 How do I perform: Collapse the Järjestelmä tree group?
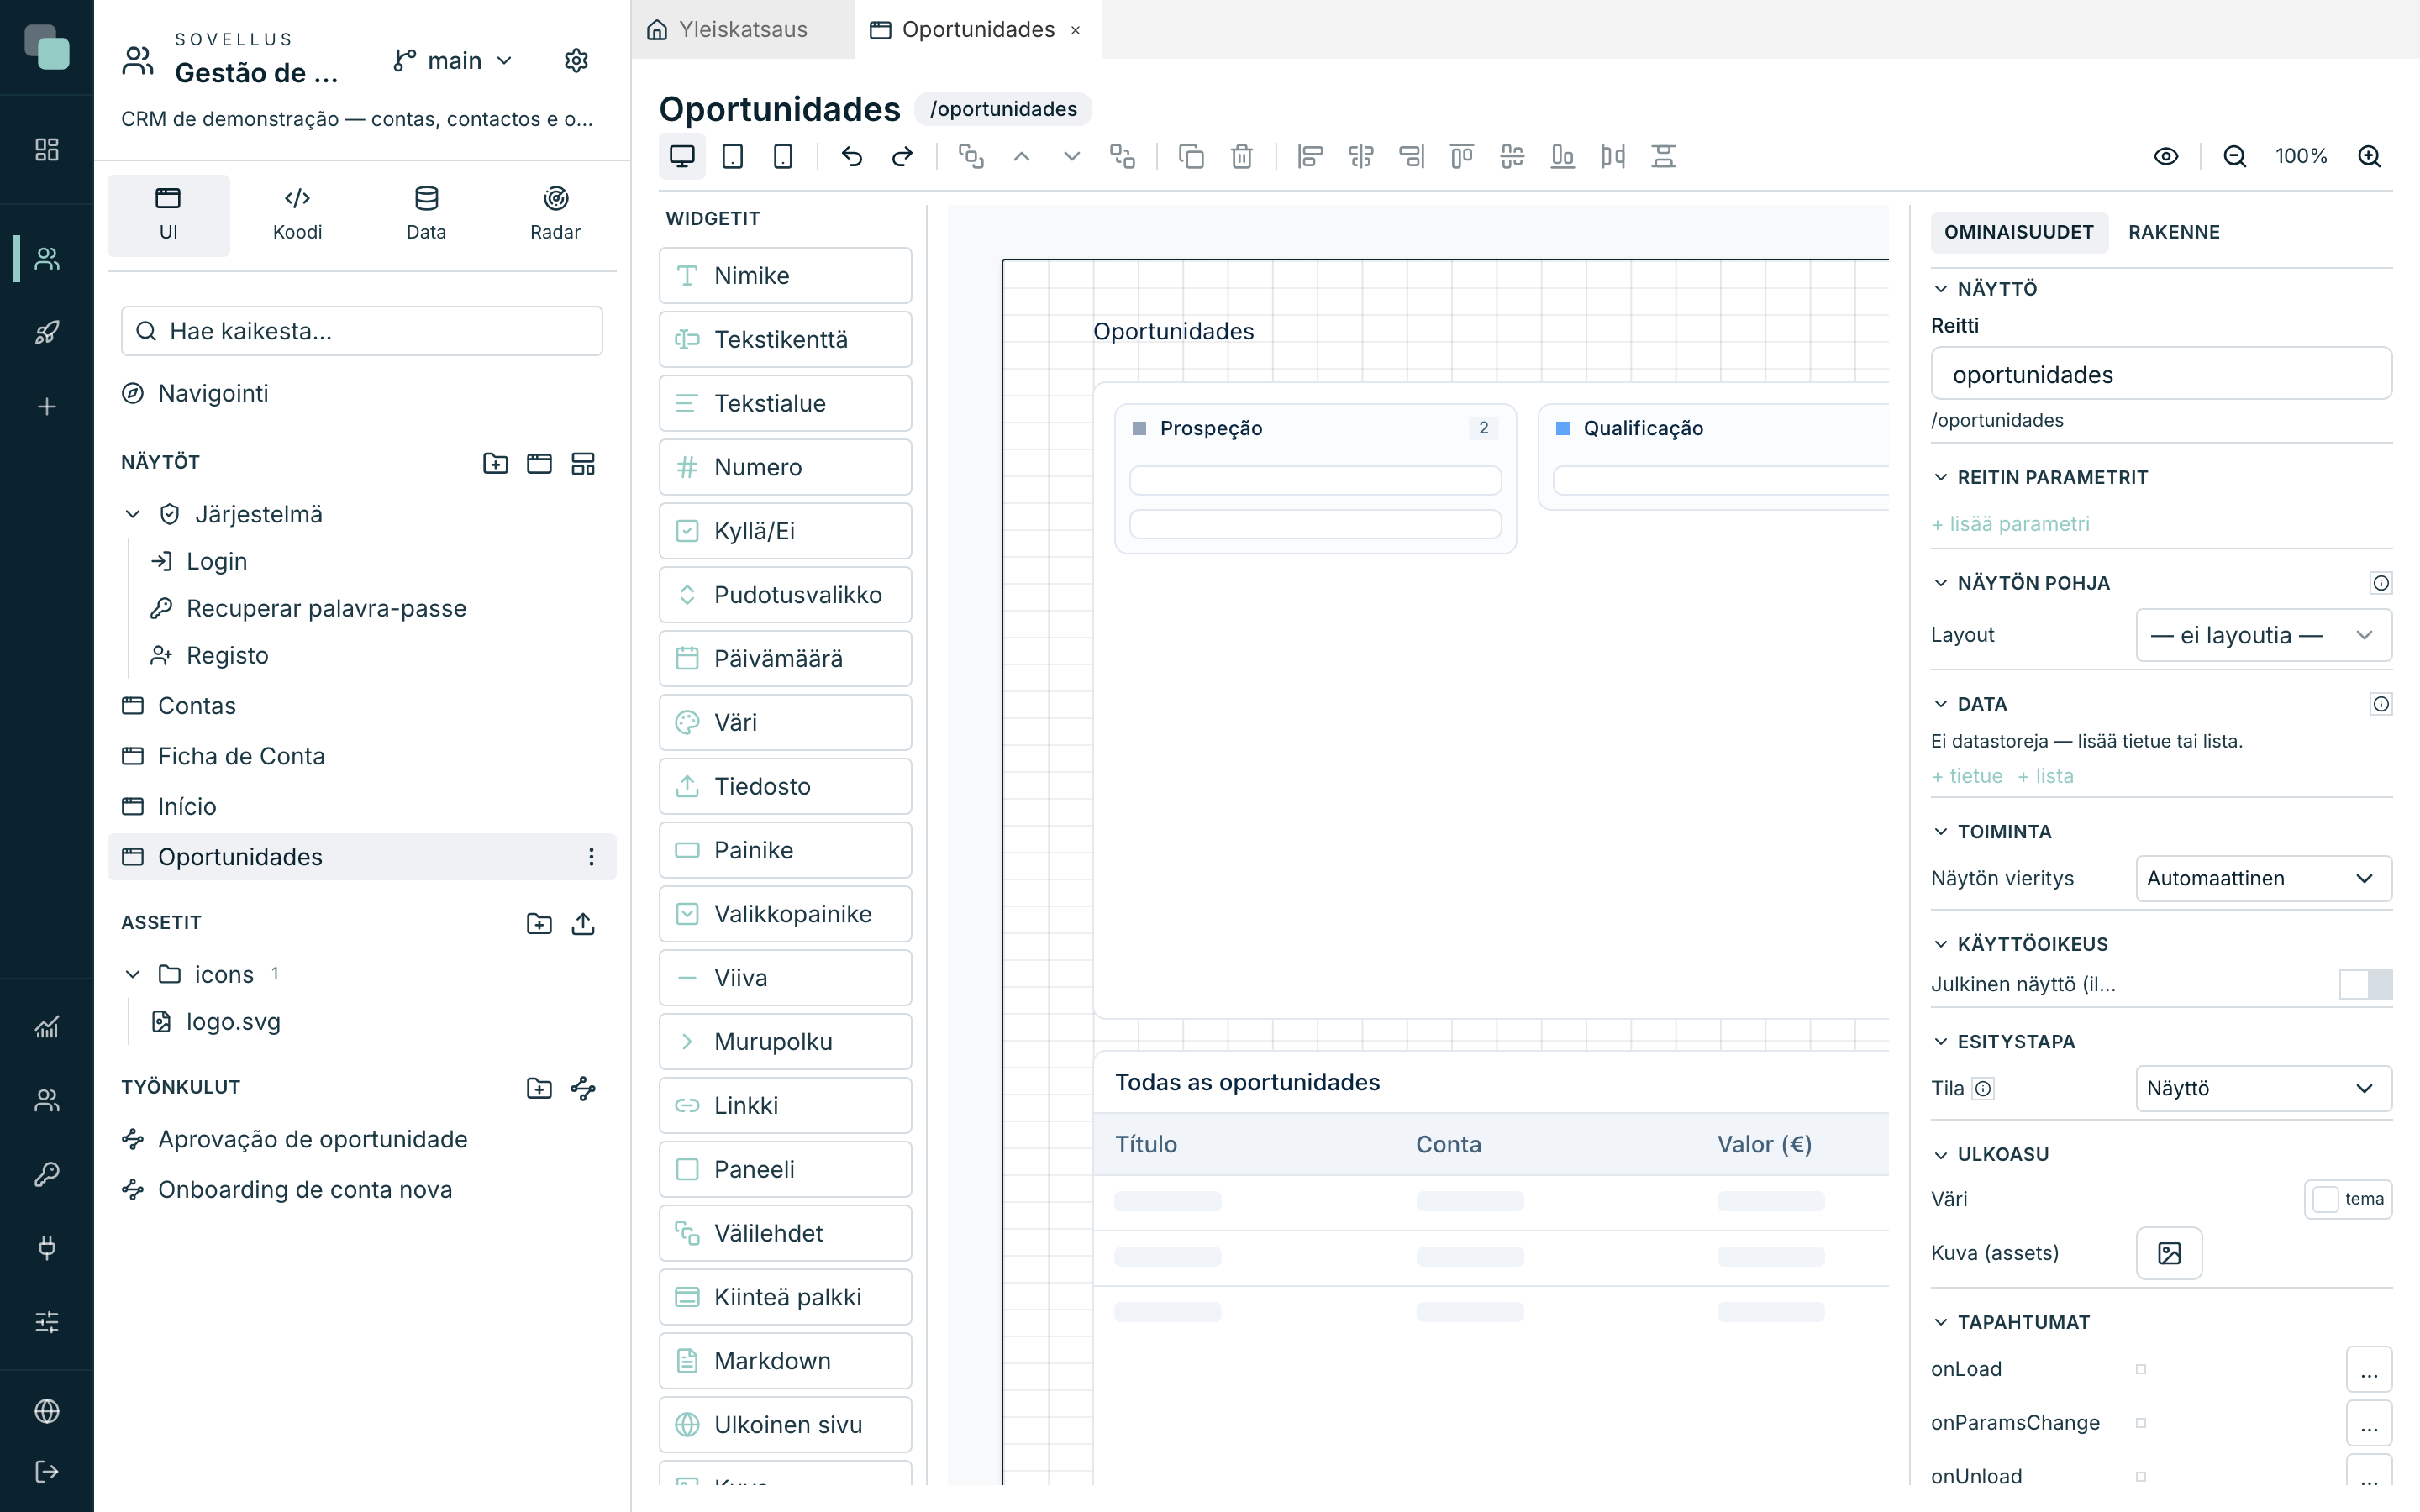[133, 514]
